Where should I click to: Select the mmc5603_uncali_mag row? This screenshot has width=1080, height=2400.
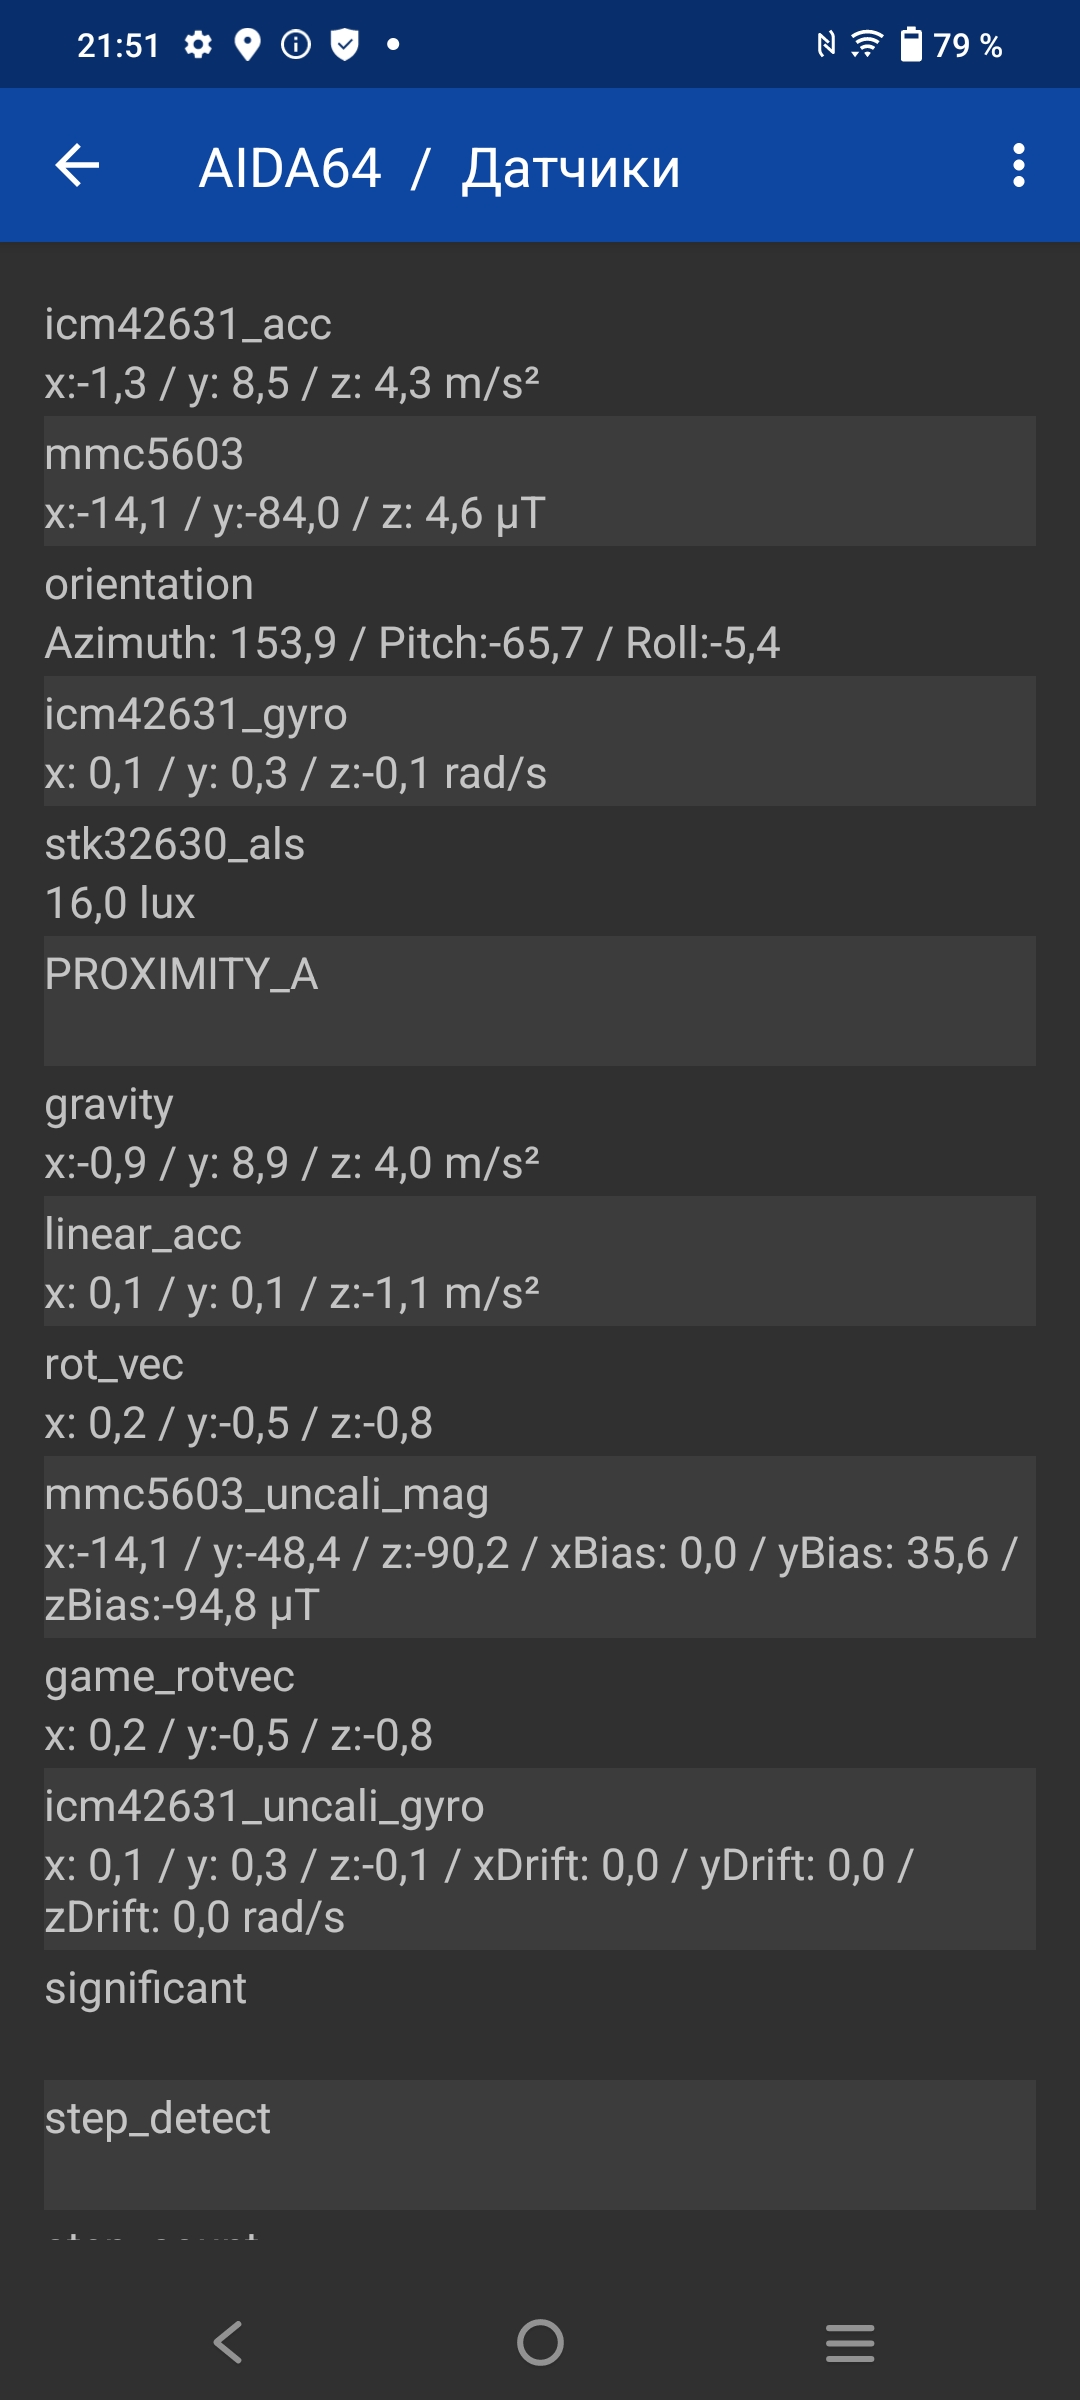pos(540,1547)
